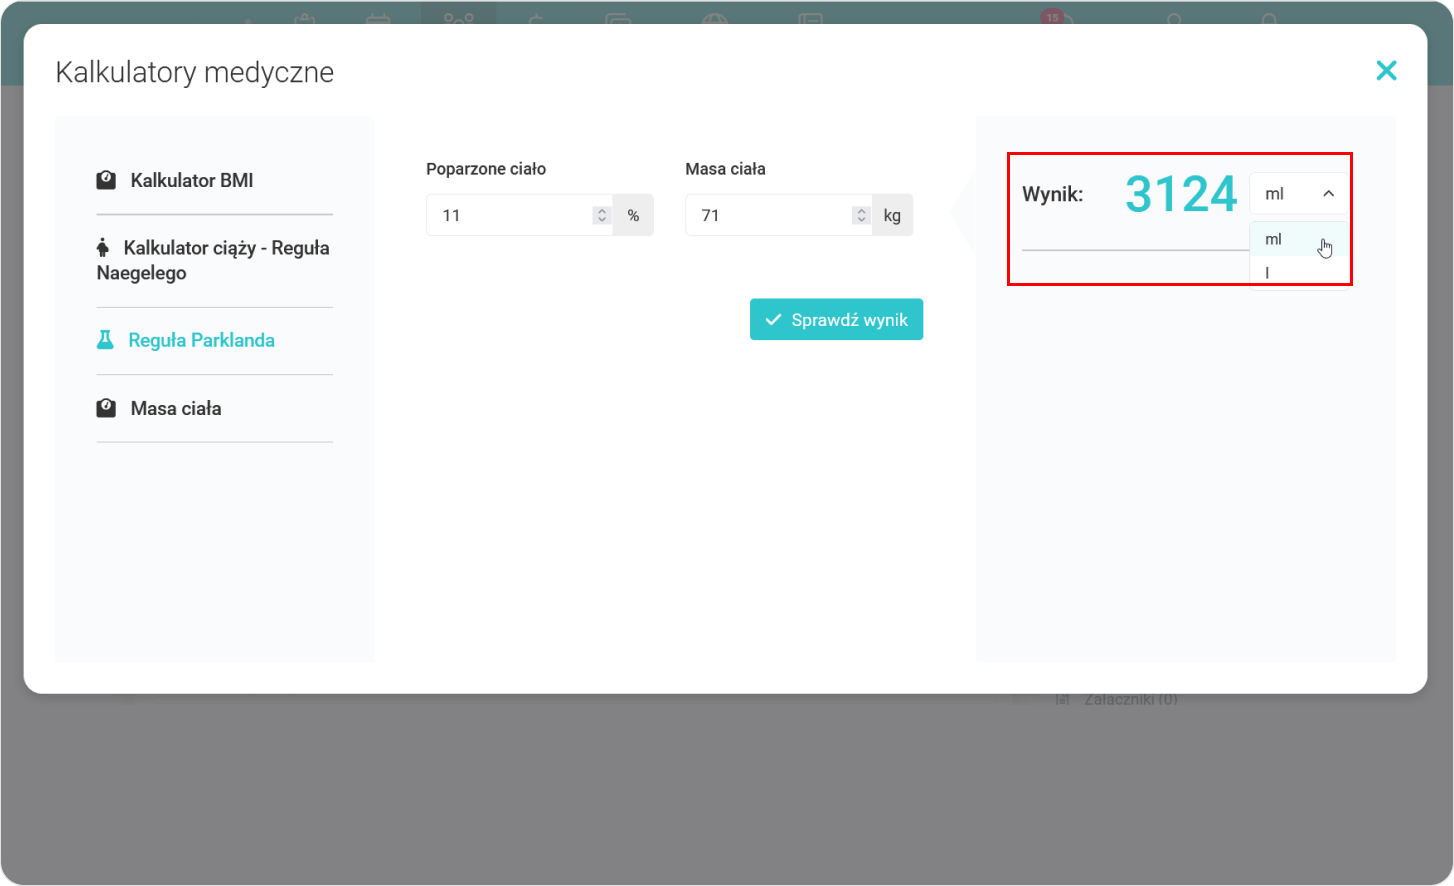Choose the "l" option in unit list

(x=1298, y=272)
